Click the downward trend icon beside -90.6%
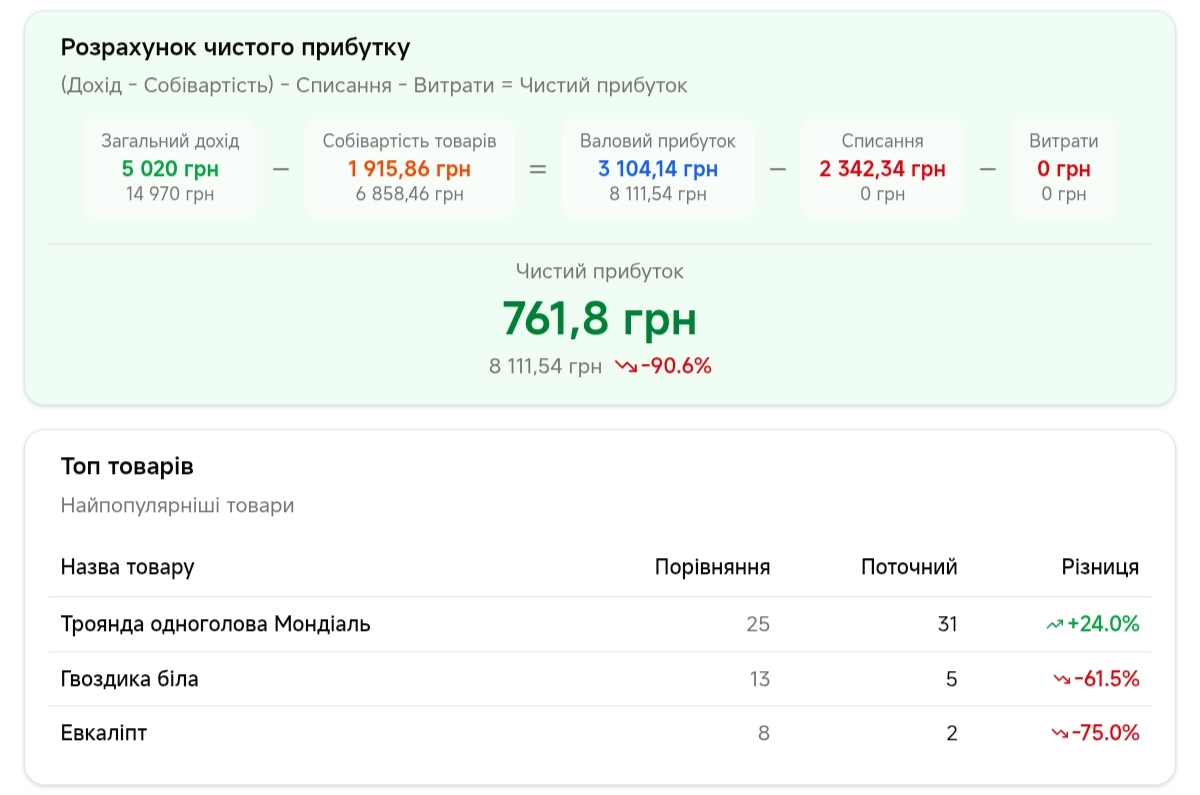Image resolution: width=1200 pixels, height=795 pixels. [x=626, y=367]
